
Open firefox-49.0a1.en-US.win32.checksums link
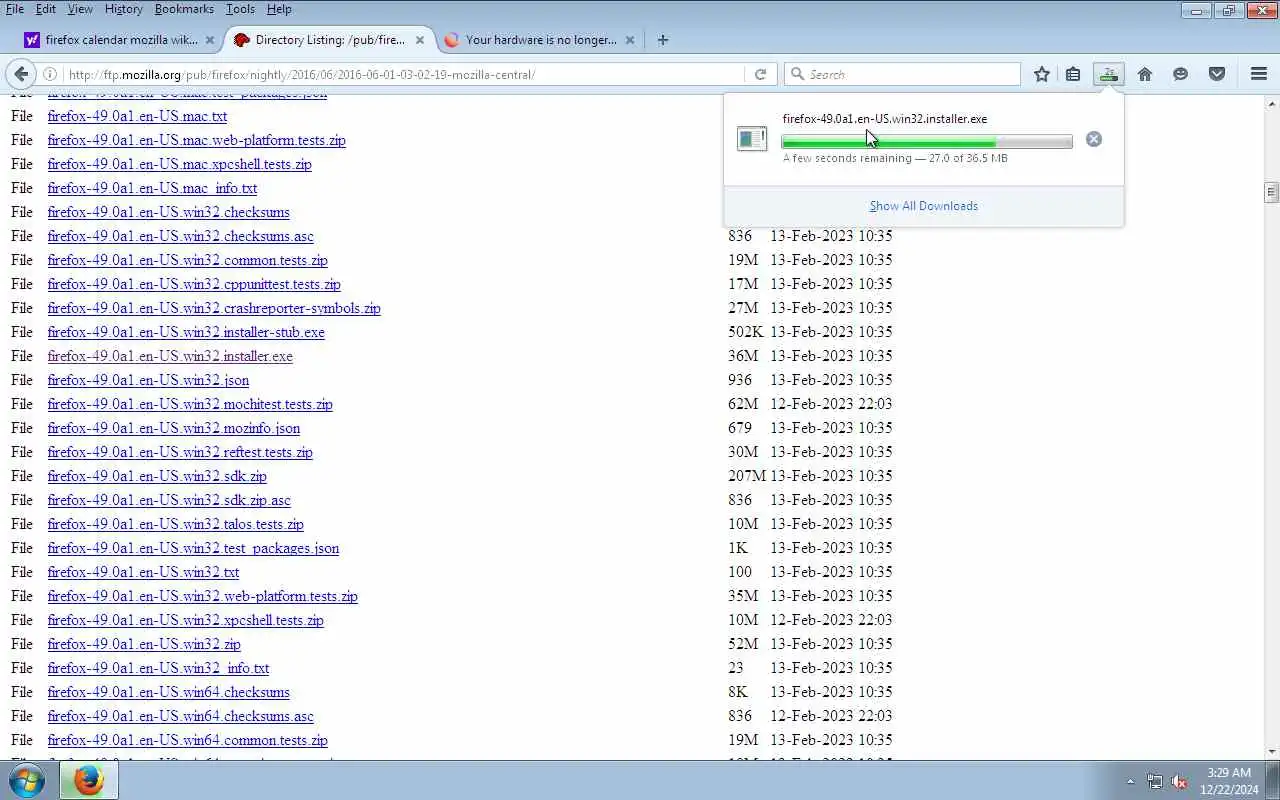click(x=169, y=212)
